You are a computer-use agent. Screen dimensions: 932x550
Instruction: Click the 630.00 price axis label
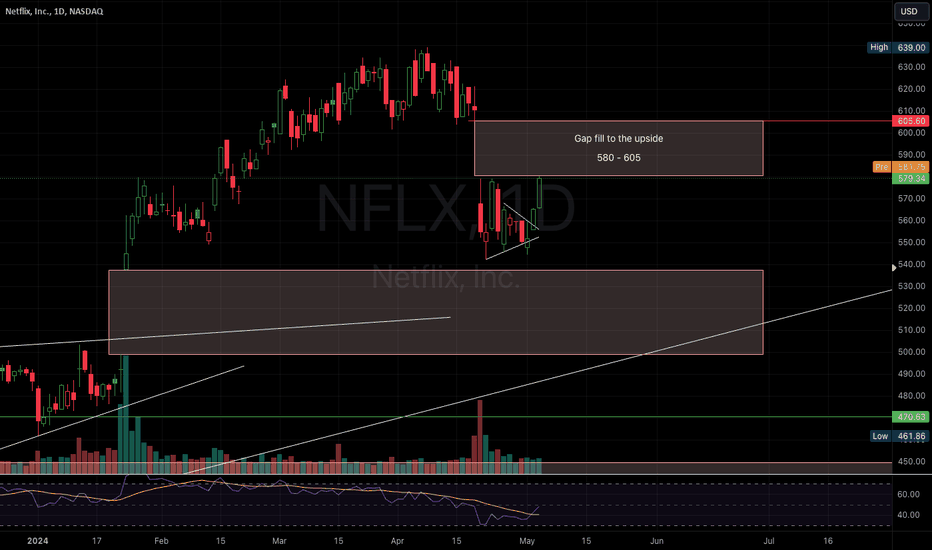click(x=912, y=67)
